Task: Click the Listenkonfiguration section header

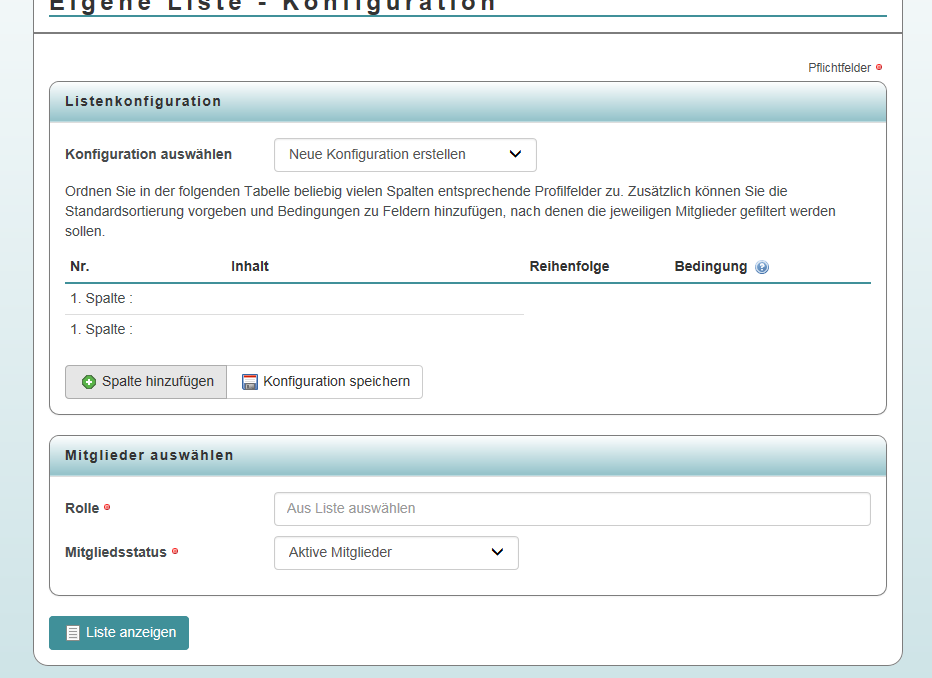Action: [143, 101]
